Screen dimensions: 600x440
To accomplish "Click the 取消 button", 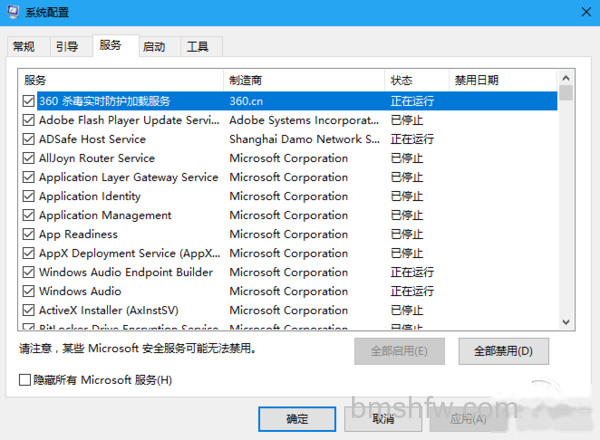I will (x=383, y=419).
